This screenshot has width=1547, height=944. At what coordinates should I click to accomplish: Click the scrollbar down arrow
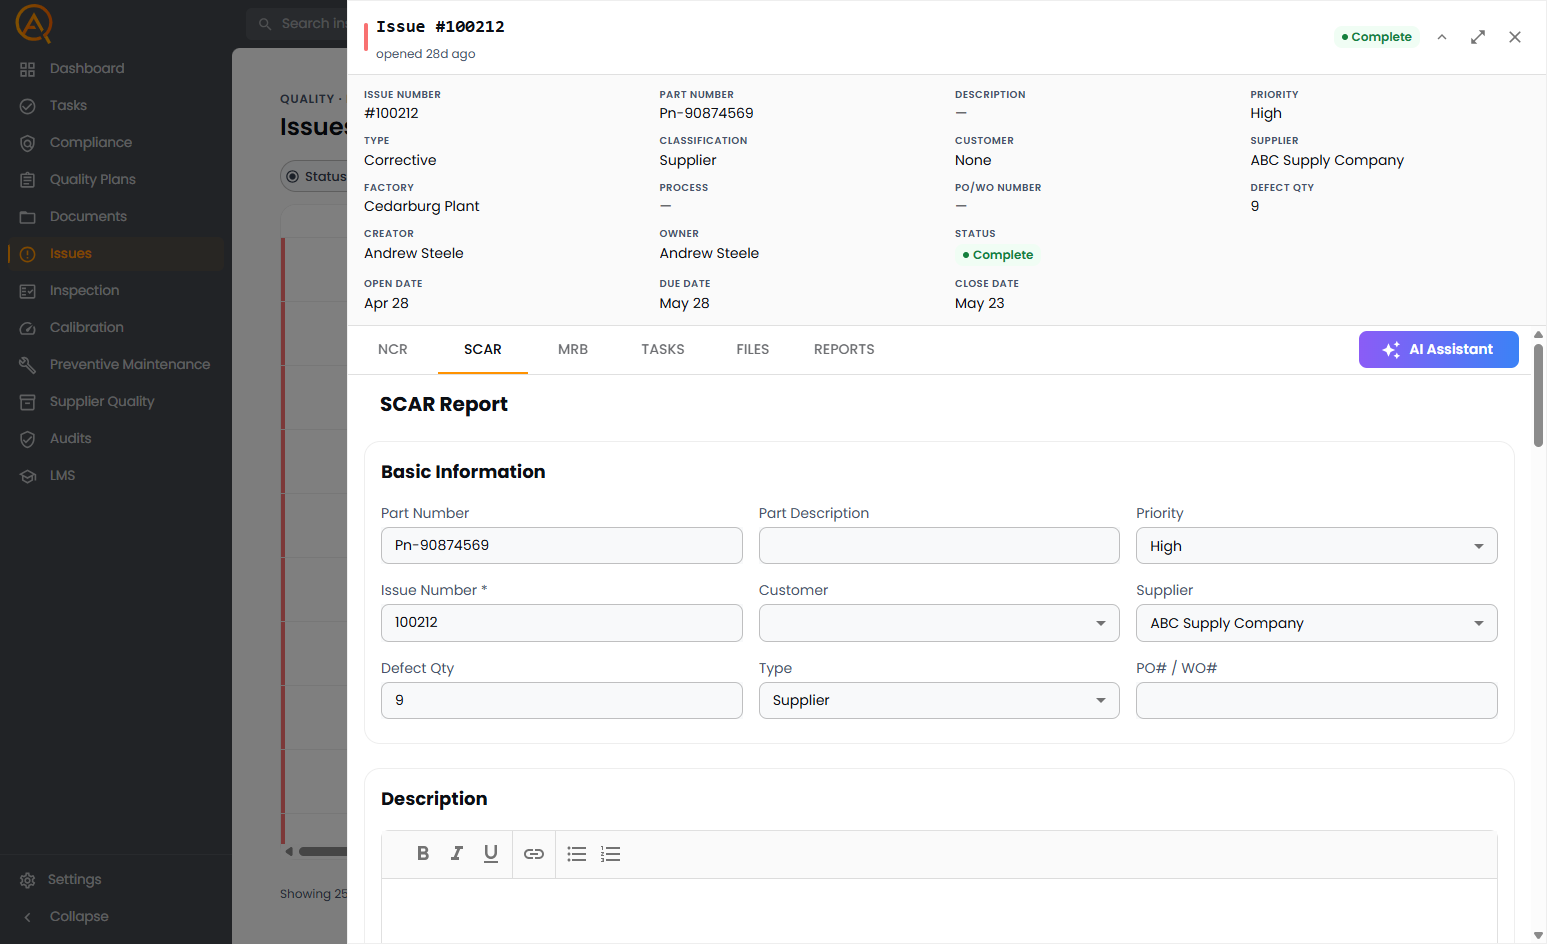pyautogui.click(x=1538, y=936)
